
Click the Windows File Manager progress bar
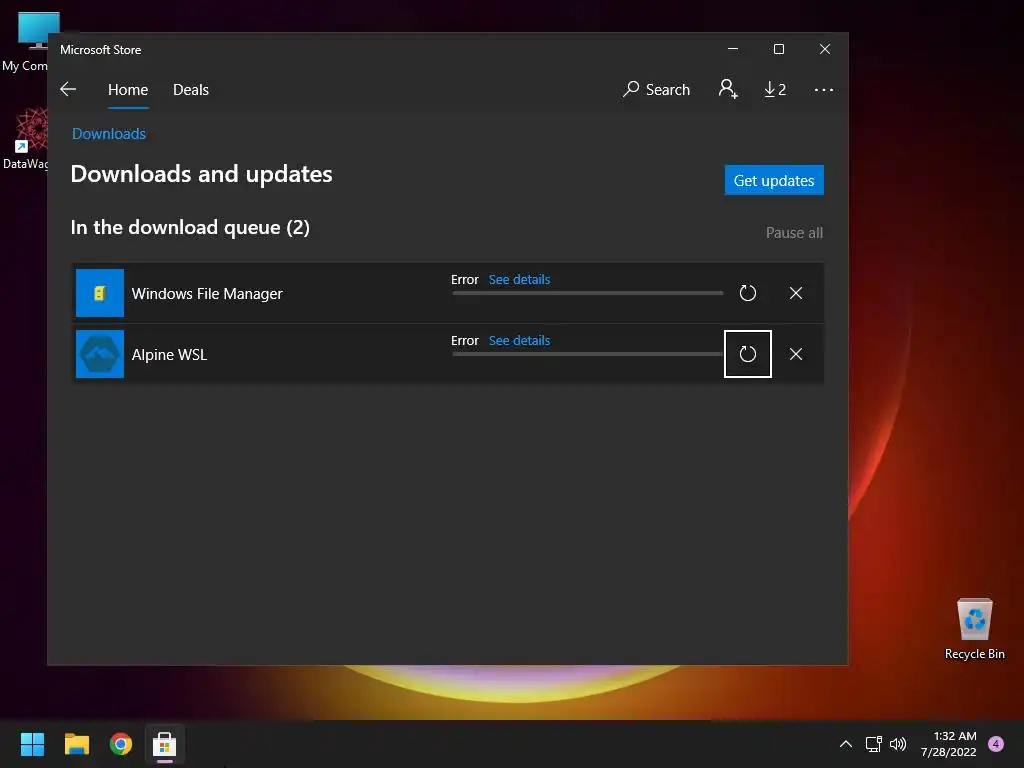coord(587,293)
